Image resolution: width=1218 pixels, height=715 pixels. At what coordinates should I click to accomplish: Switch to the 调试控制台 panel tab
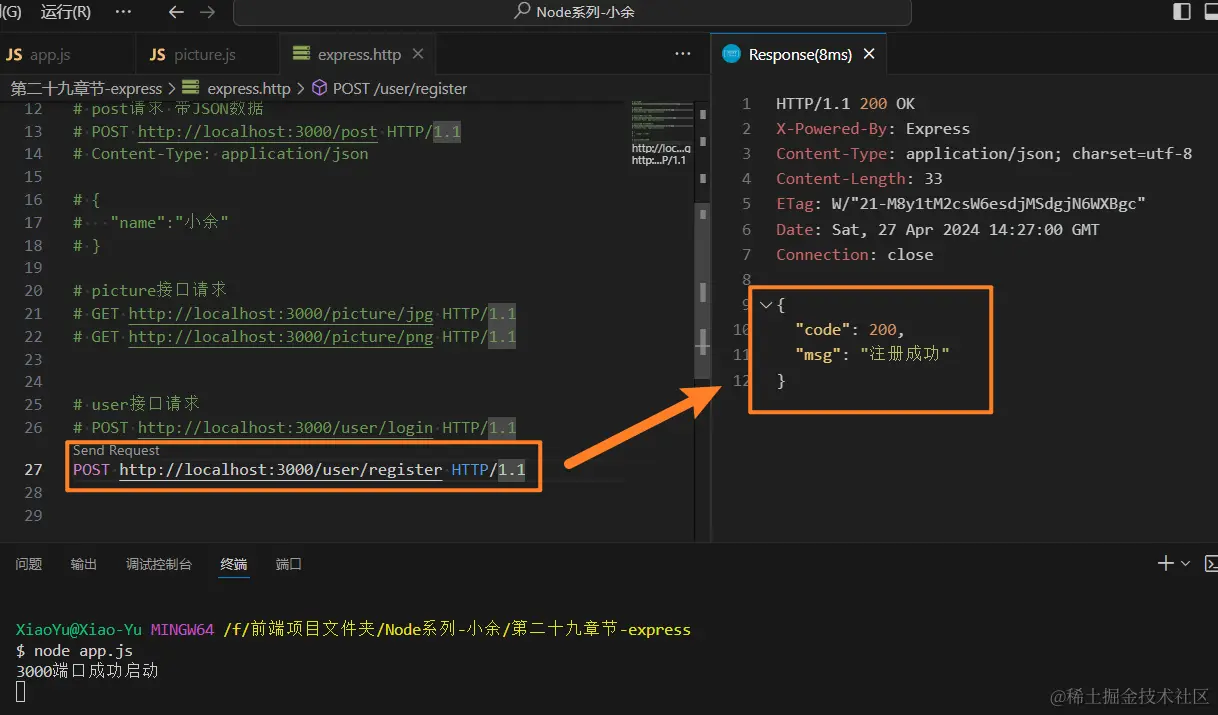[x=159, y=564]
